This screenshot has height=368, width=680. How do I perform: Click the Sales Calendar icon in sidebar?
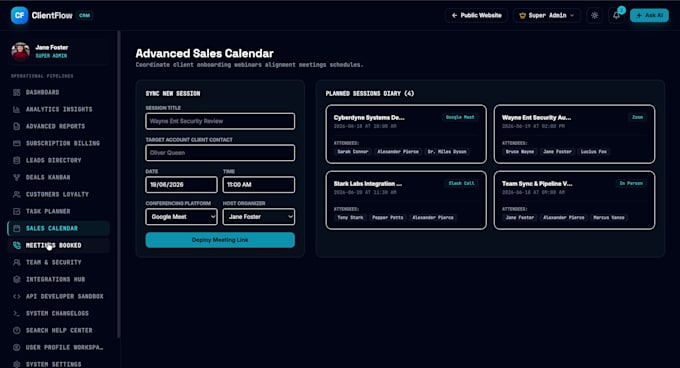tap(16, 228)
